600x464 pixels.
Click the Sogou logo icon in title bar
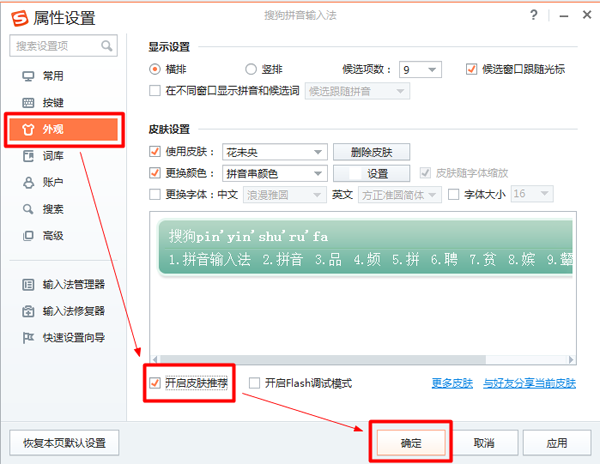(20, 18)
